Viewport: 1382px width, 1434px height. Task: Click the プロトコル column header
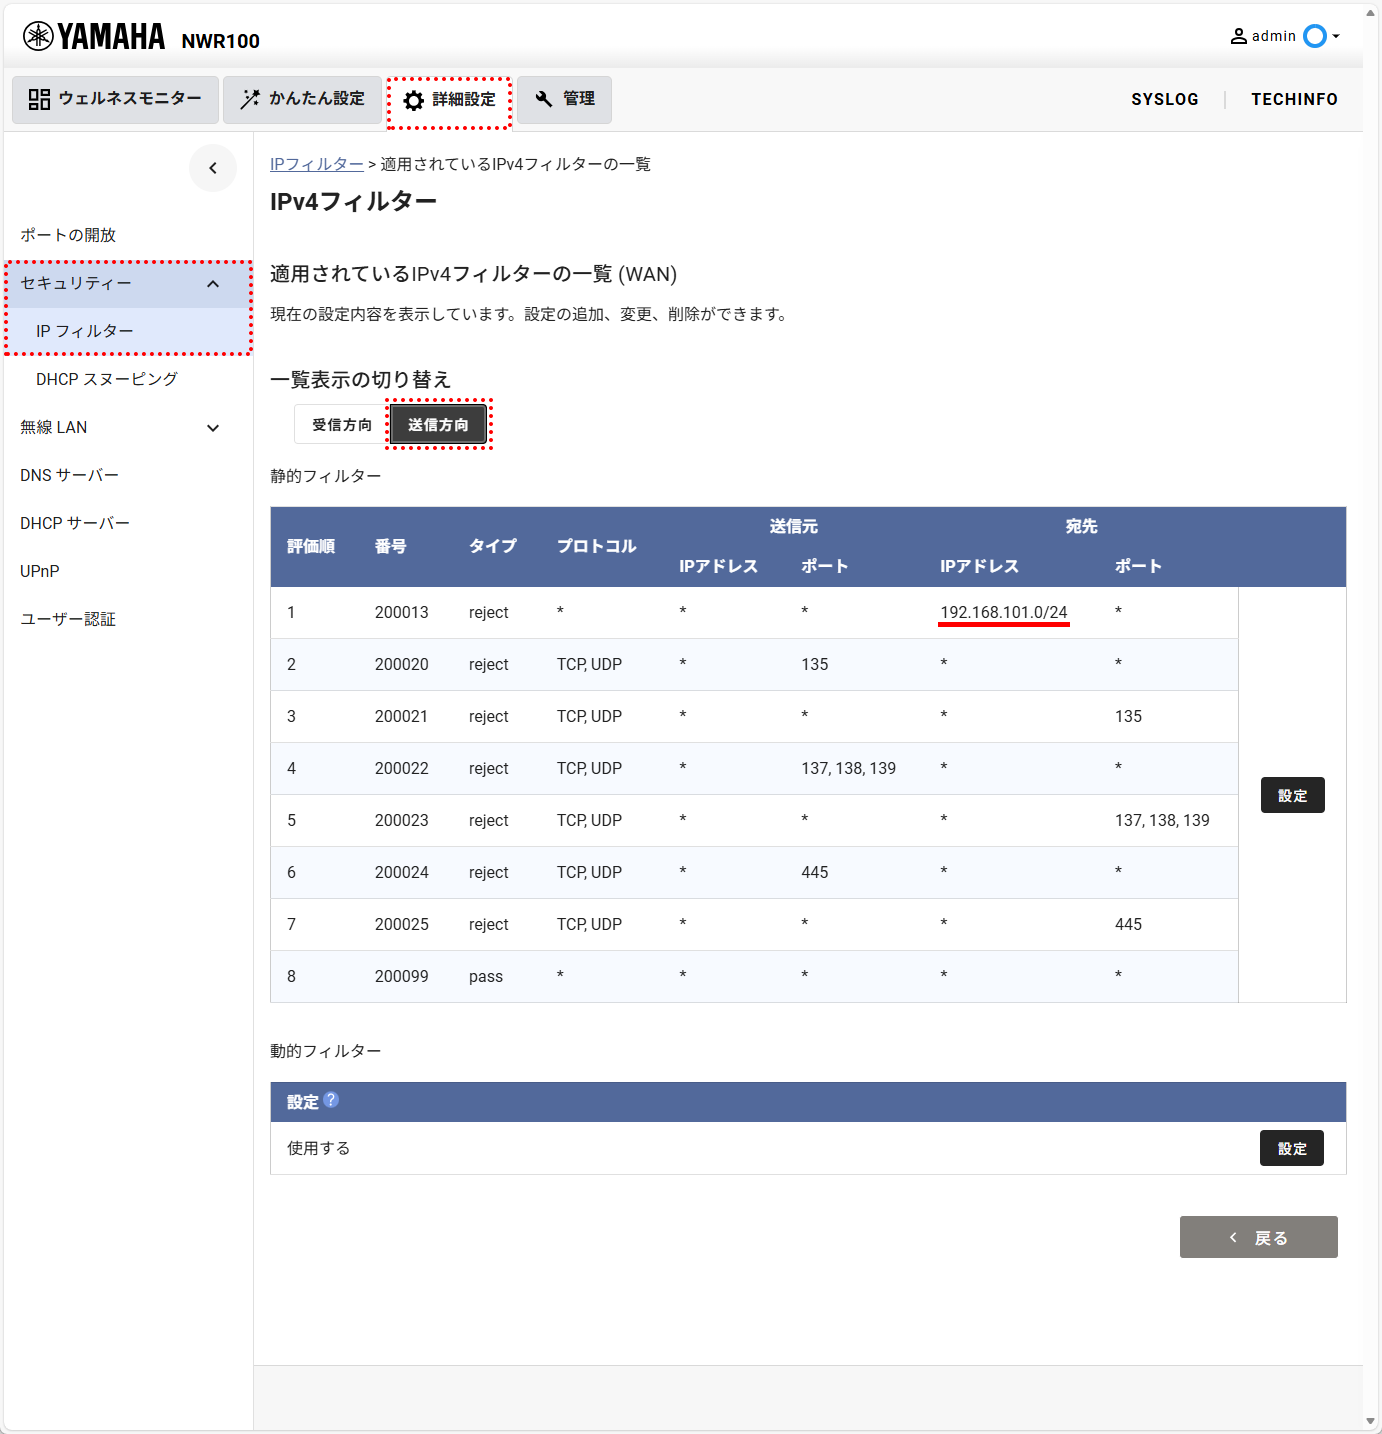(x=597, y=546)
